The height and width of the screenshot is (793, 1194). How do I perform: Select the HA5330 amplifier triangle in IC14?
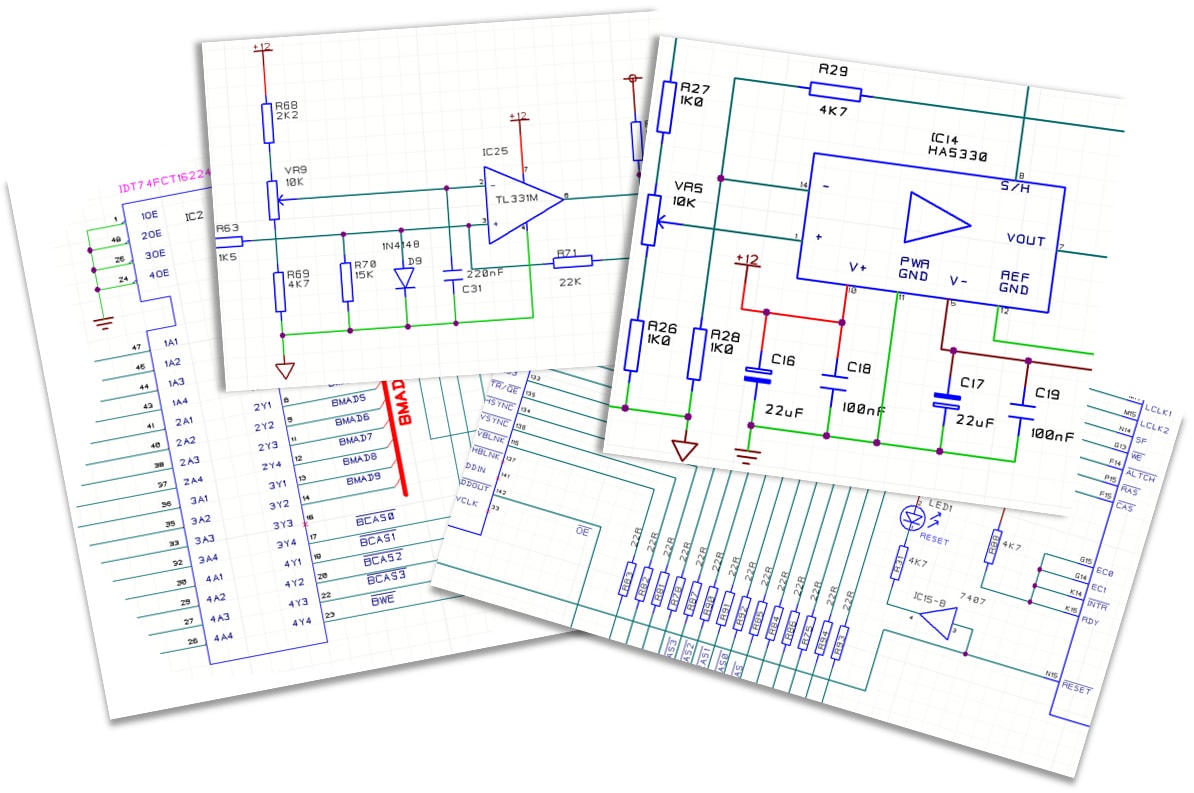tap(936, 219)
